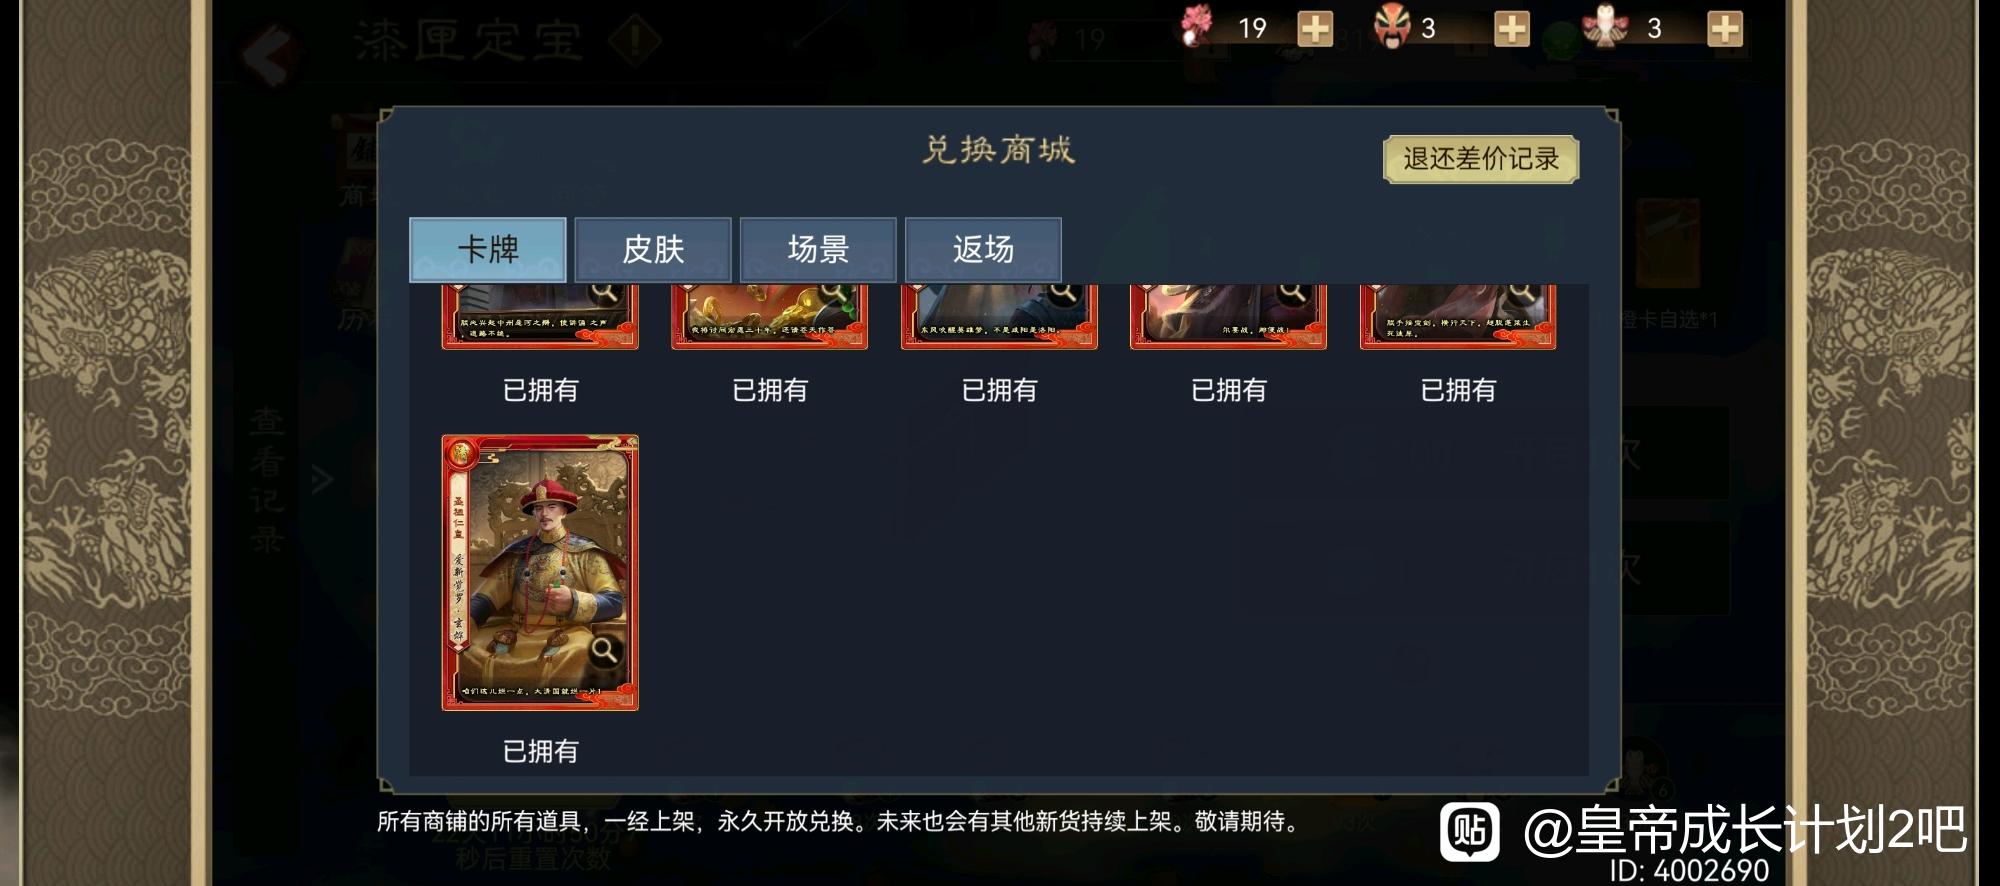Magnify the fifth top-row card
2000x886 pixels.
coord(1522,292)
